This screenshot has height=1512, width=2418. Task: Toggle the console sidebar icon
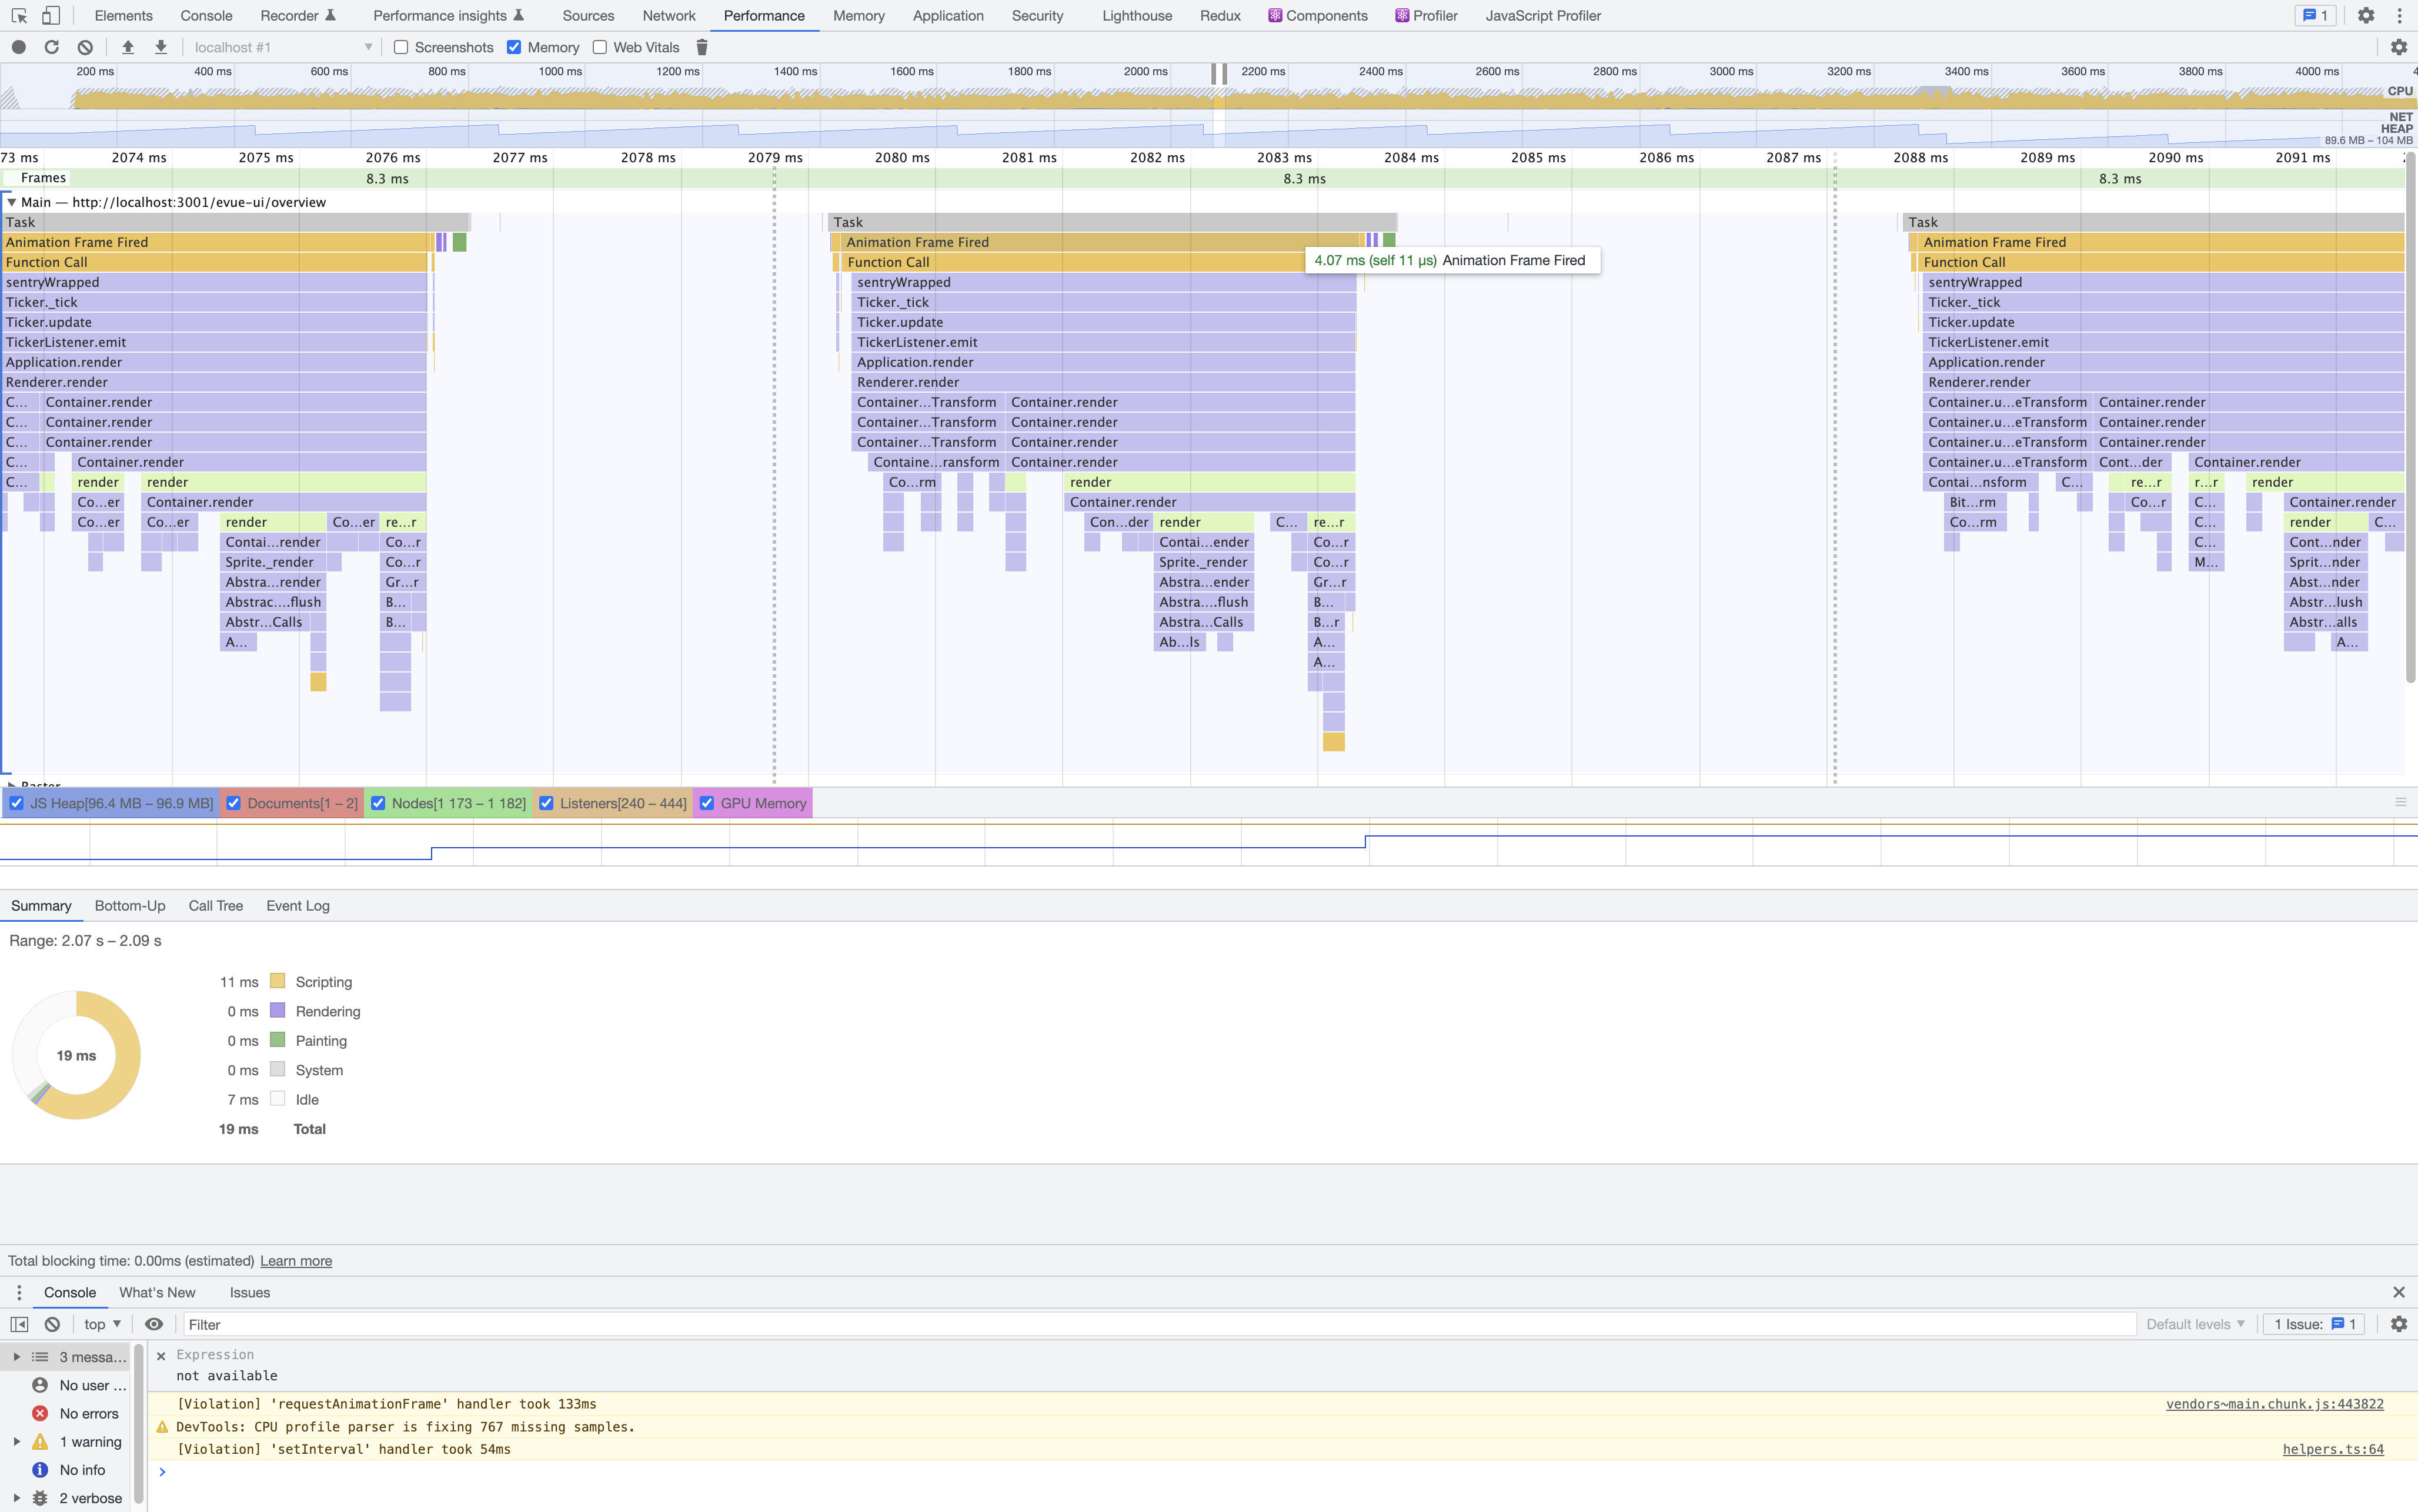(x=19, y=1324)
